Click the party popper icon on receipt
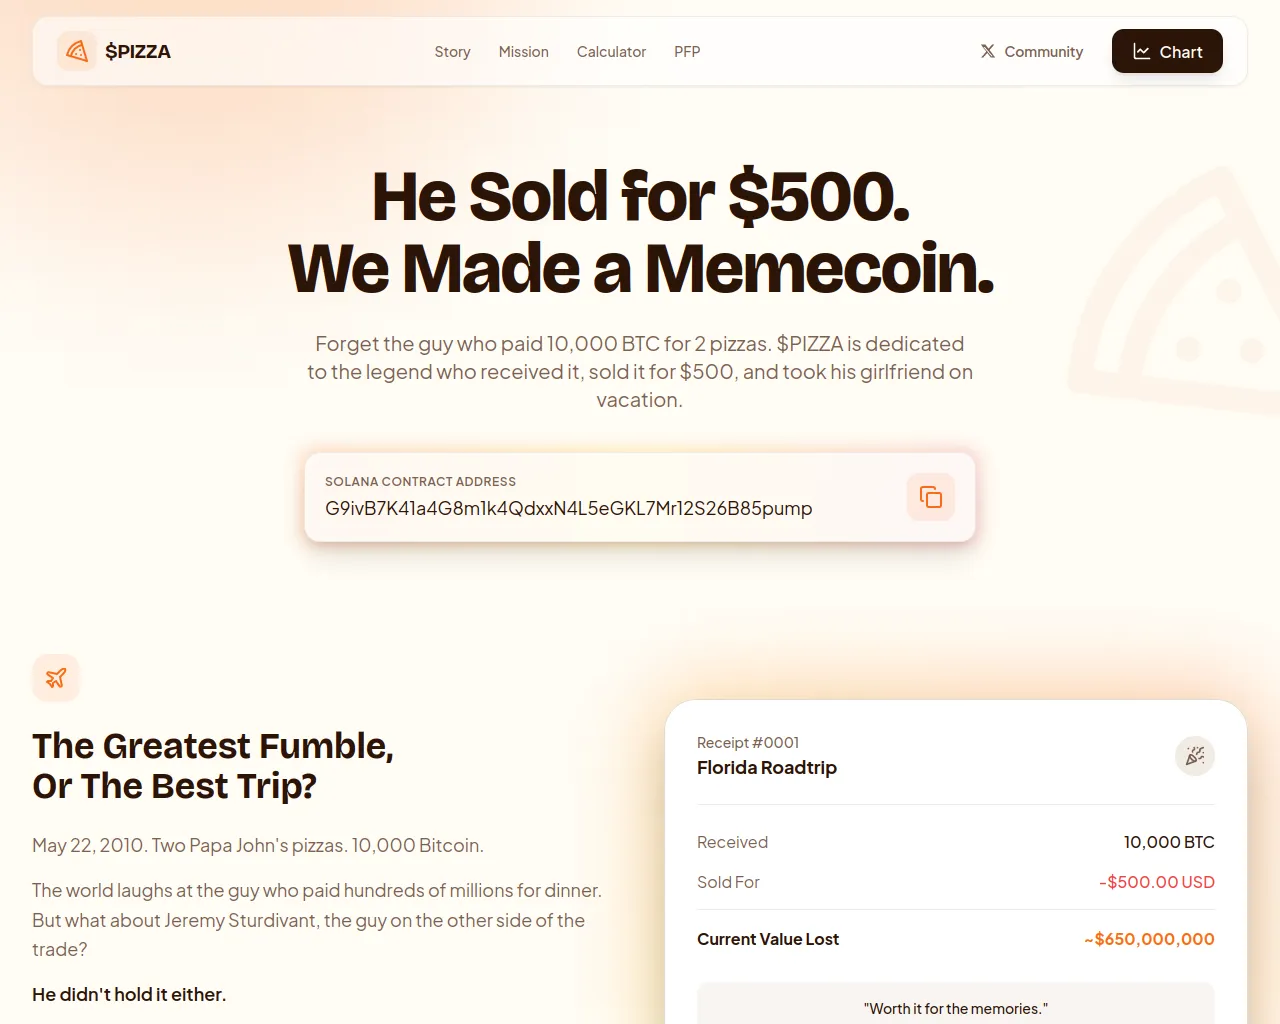This screenshot has height=1024, width=1280. (x=1194, y=756)
